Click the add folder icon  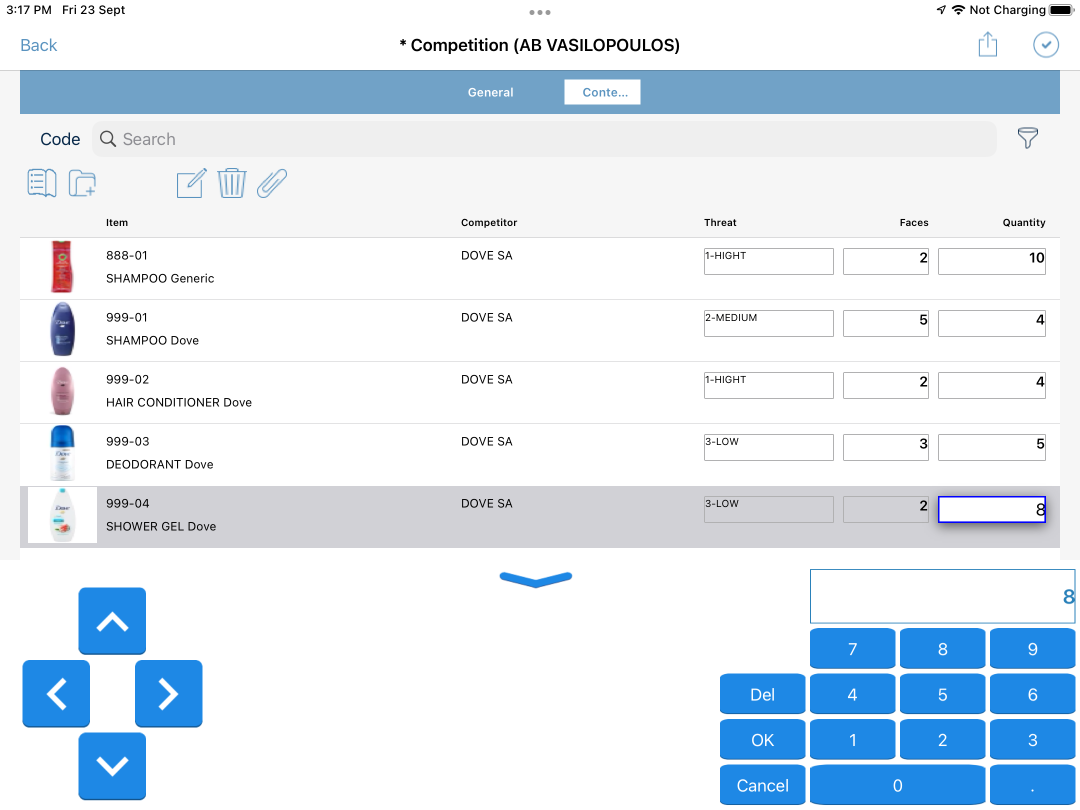[82, 183]
